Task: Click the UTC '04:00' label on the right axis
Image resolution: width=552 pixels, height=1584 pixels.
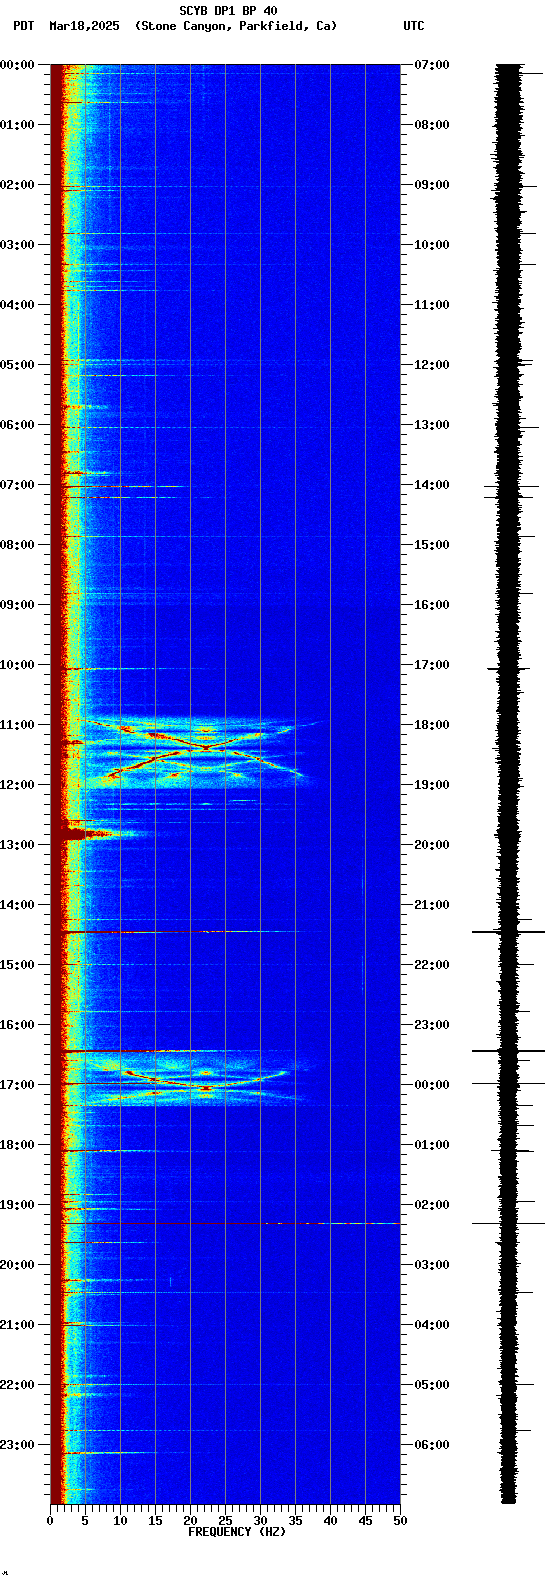Action: tap(431, 1325)
